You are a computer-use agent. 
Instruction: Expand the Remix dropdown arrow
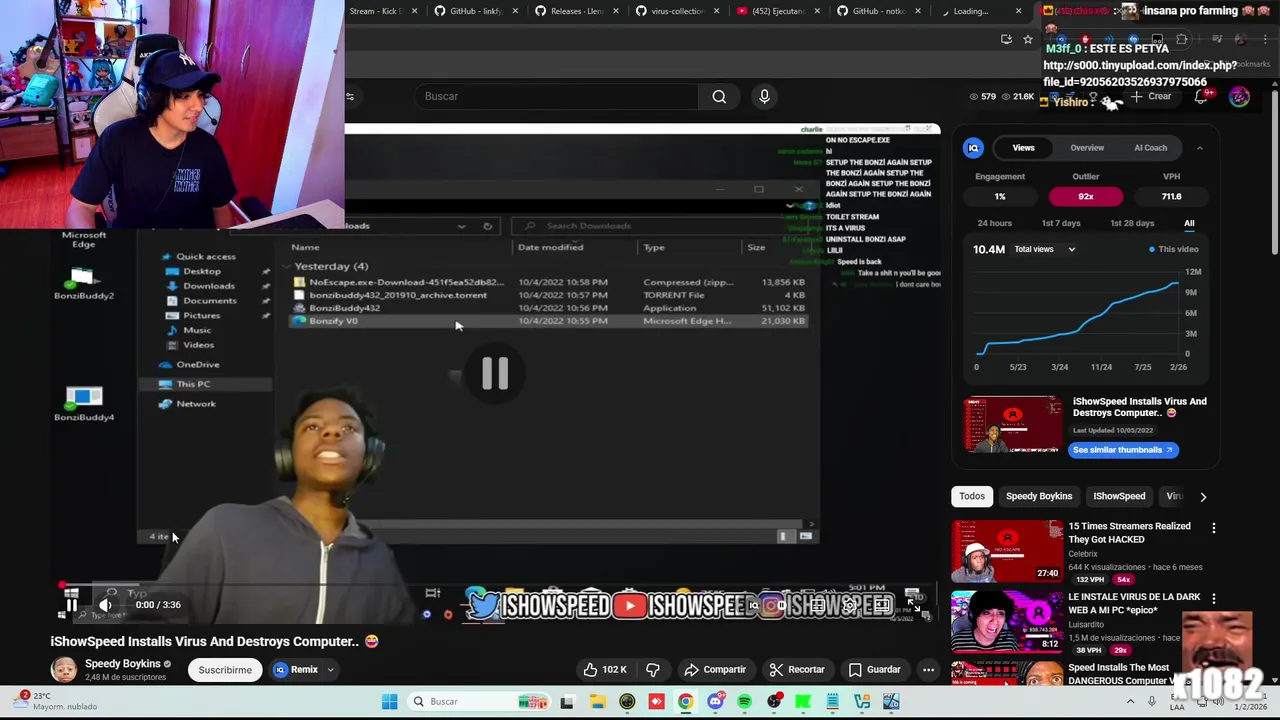330,669
